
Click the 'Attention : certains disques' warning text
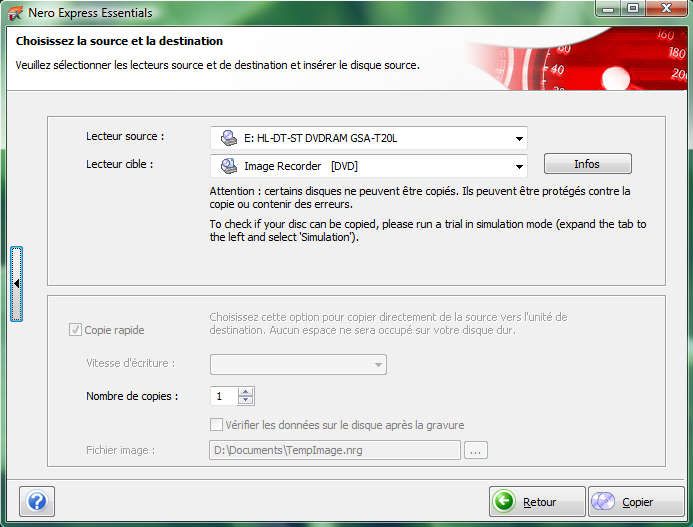click(420, 198)
